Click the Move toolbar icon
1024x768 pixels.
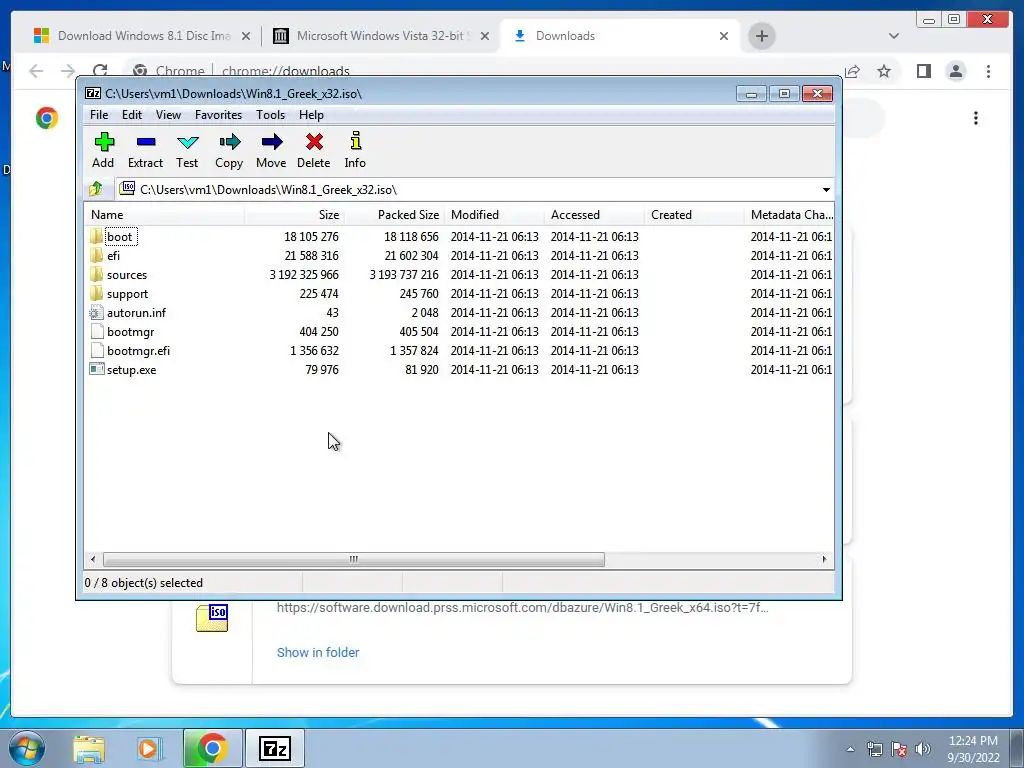pos(271,150)
